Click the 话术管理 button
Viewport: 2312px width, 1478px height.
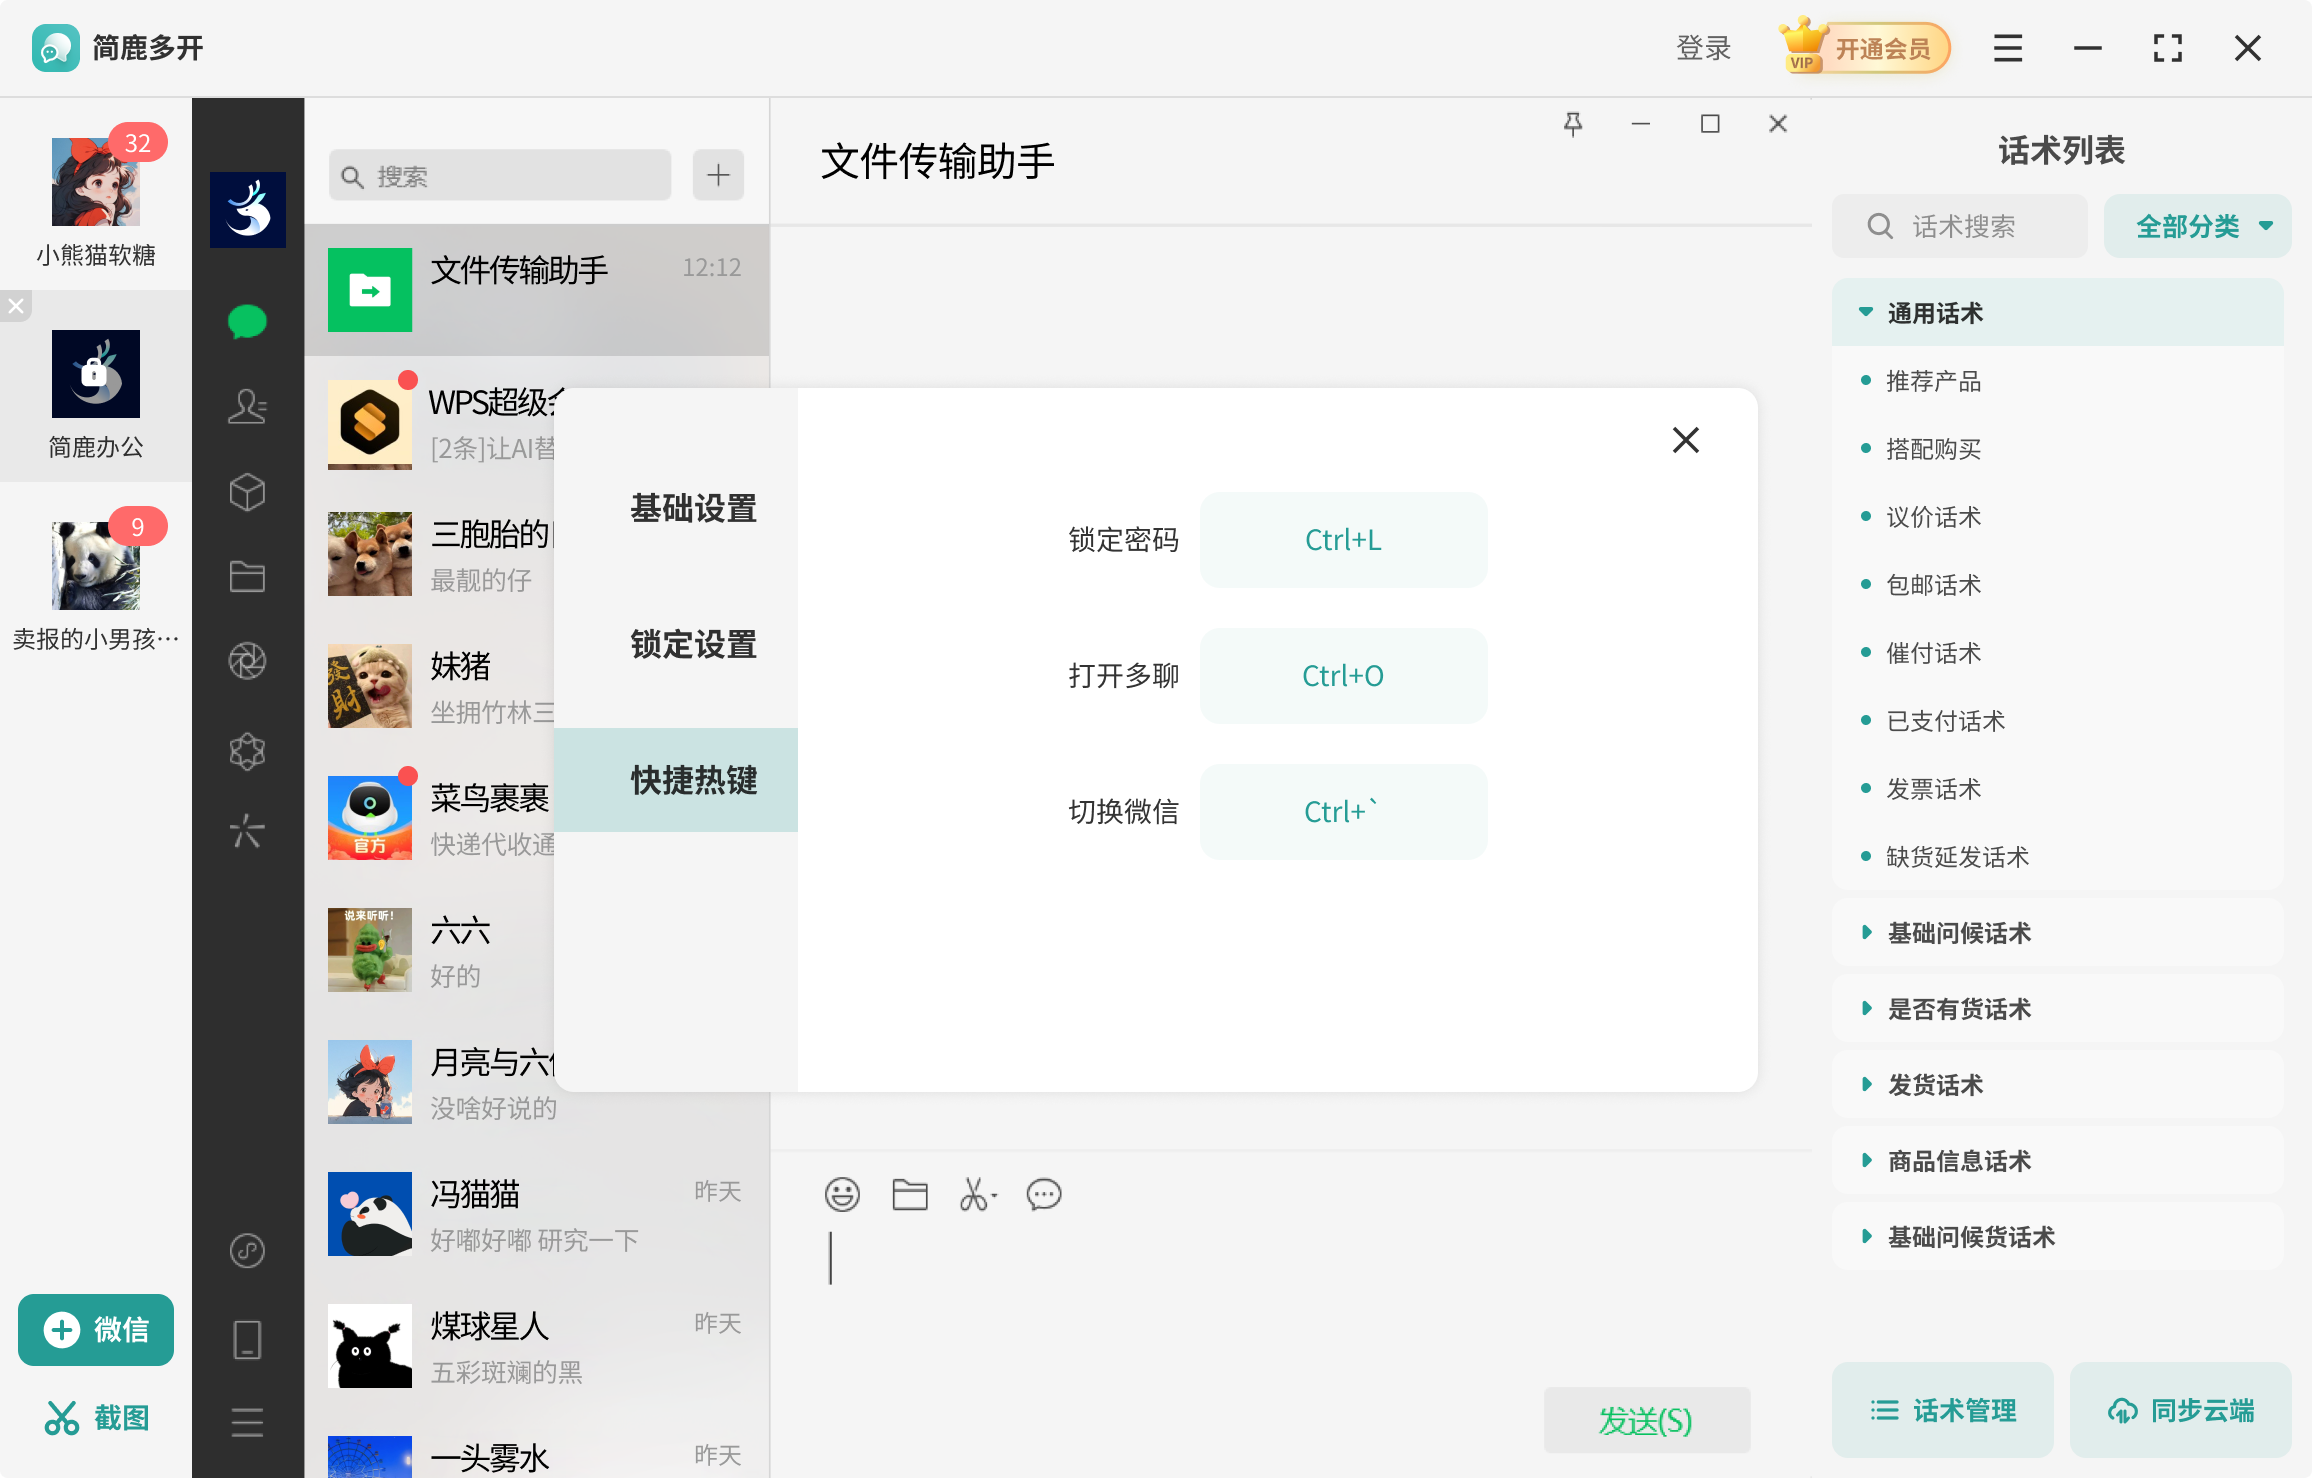[x=1943, y=1410]
